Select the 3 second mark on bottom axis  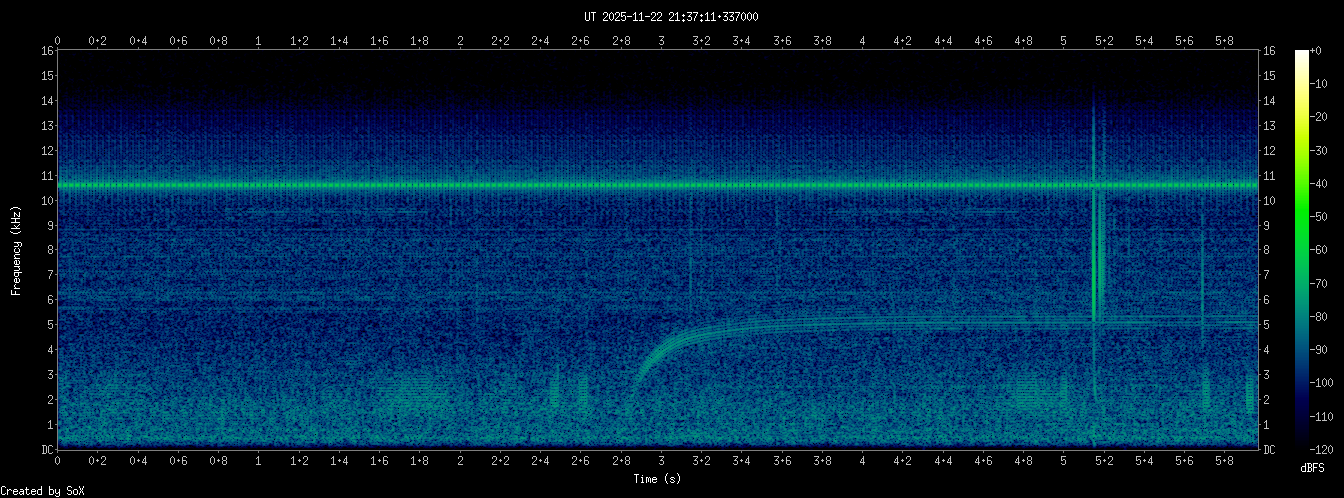click(661, 461)
